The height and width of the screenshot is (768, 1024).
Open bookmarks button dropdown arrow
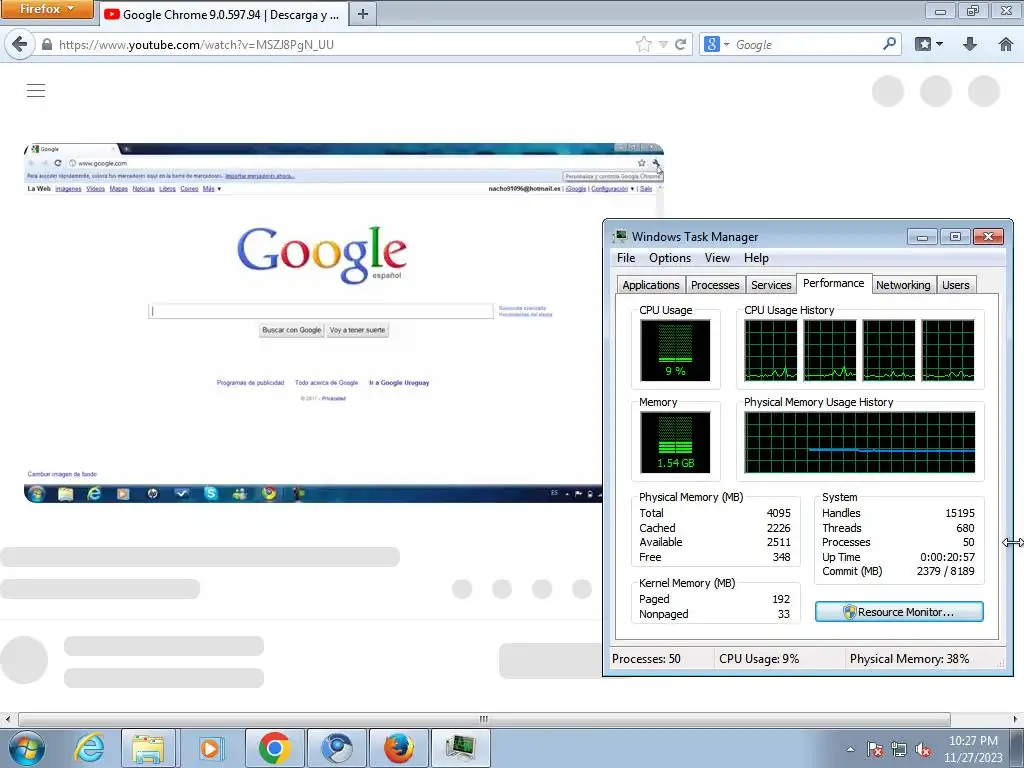pos(940,44)
